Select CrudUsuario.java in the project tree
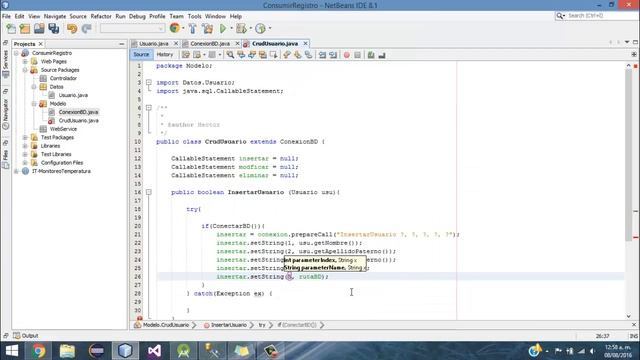 [78, 120]
